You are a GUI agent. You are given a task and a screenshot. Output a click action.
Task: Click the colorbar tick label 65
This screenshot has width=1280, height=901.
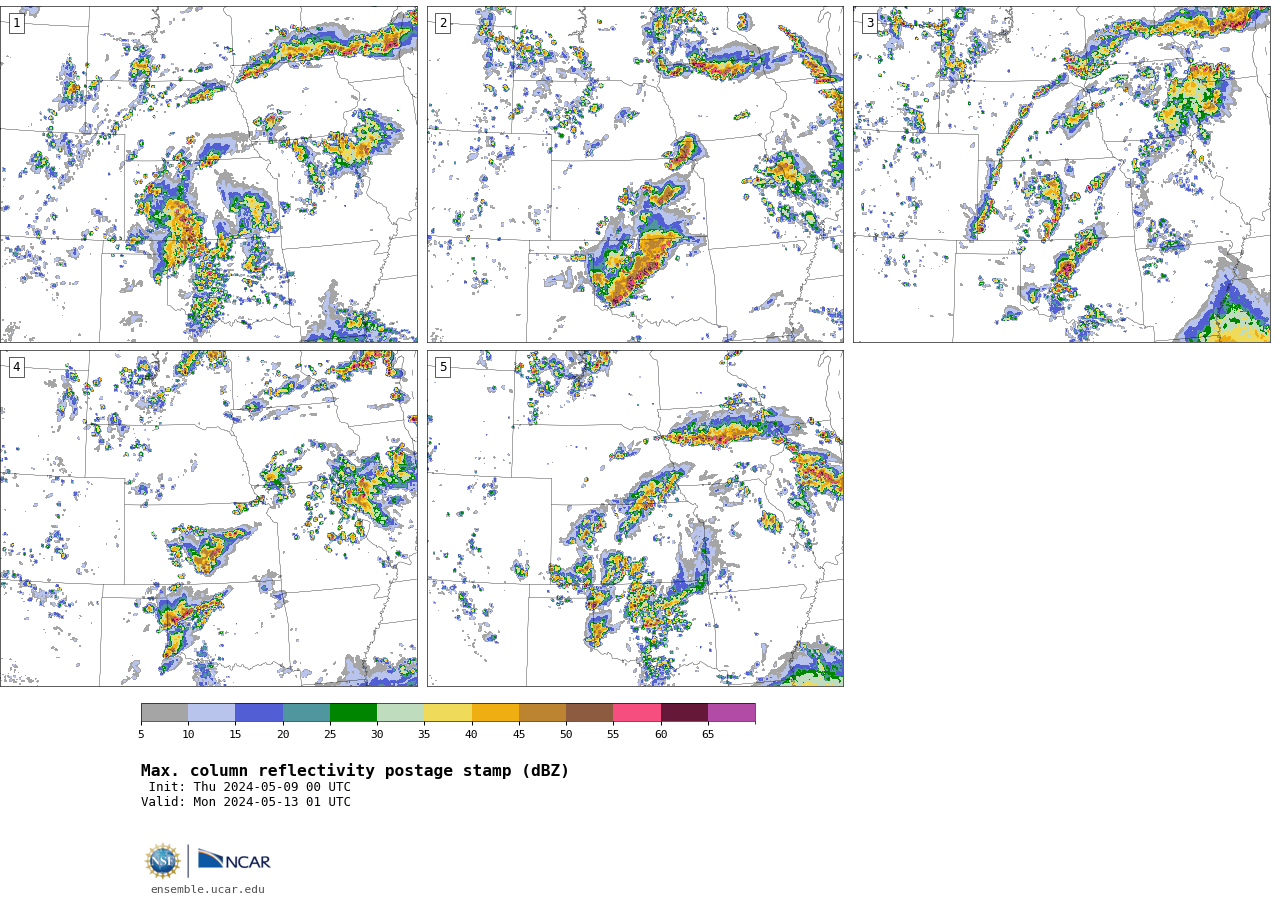pyautogui.click(x=708, y=735)
